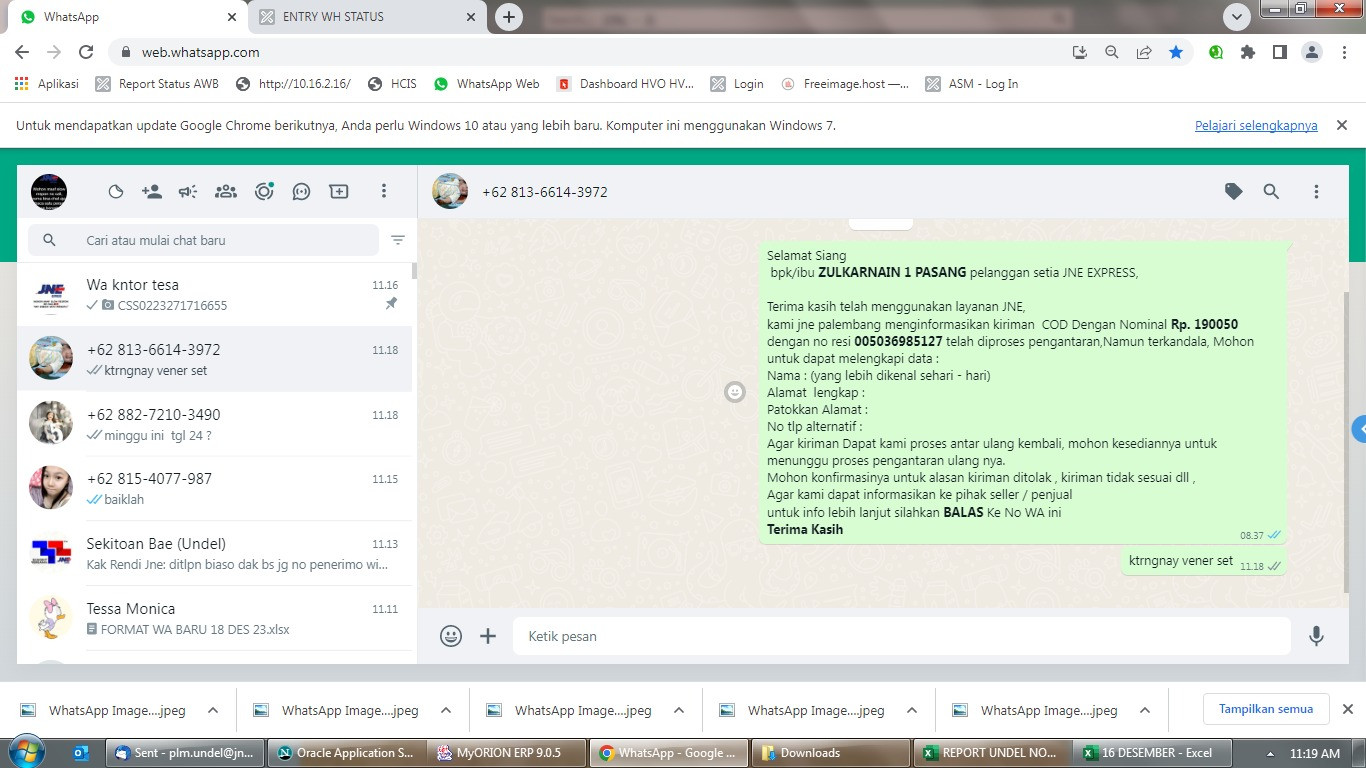The image size is (1366, 768).
Task: Toggle the unread chats filter icon
Action: click(398, 240)
